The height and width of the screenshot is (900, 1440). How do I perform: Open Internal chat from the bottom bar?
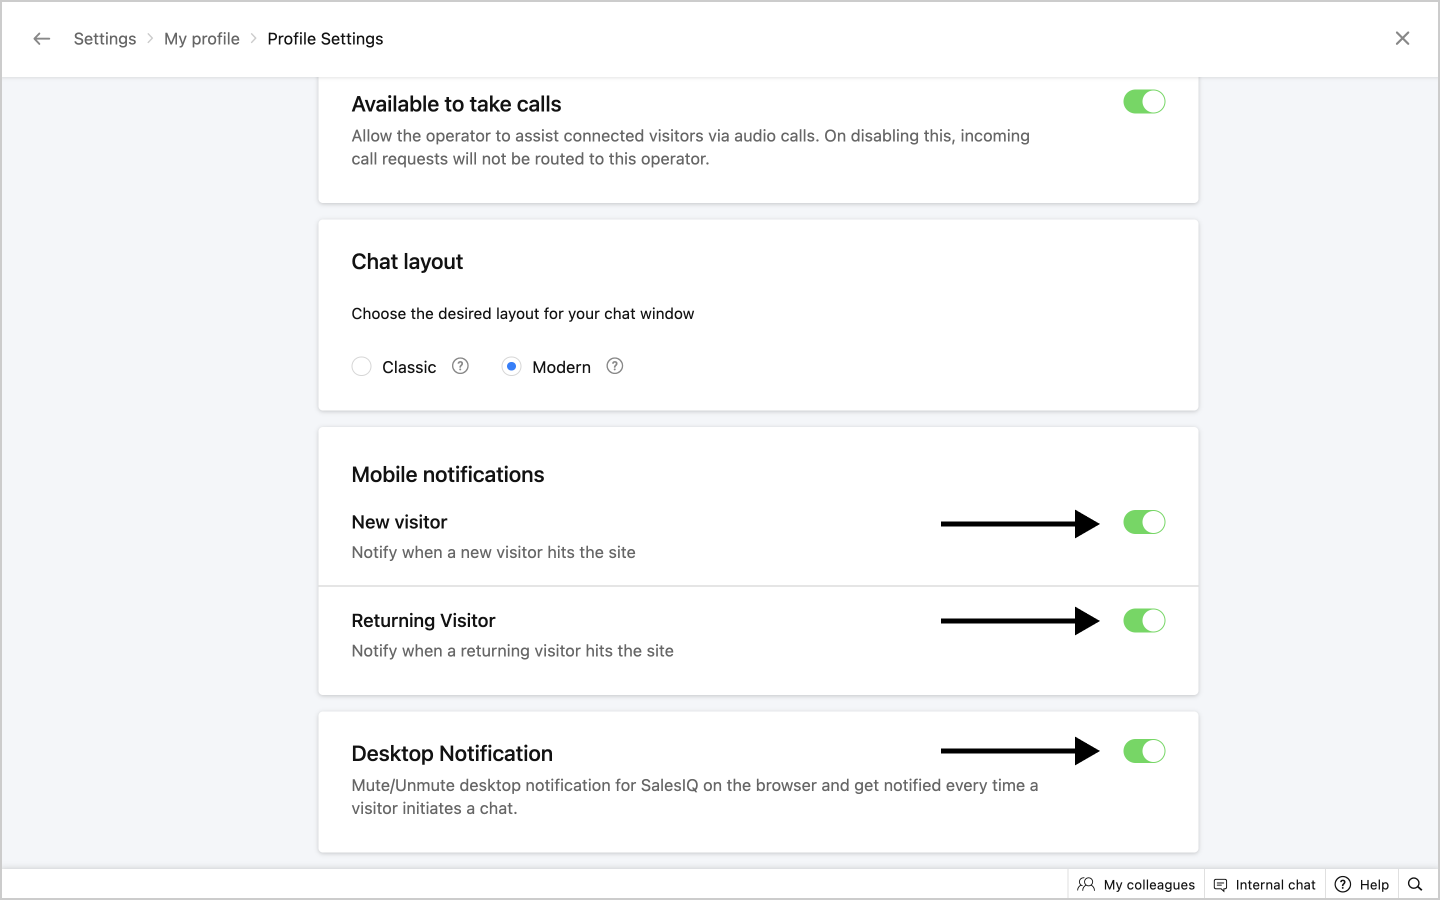pos(1275,885)
